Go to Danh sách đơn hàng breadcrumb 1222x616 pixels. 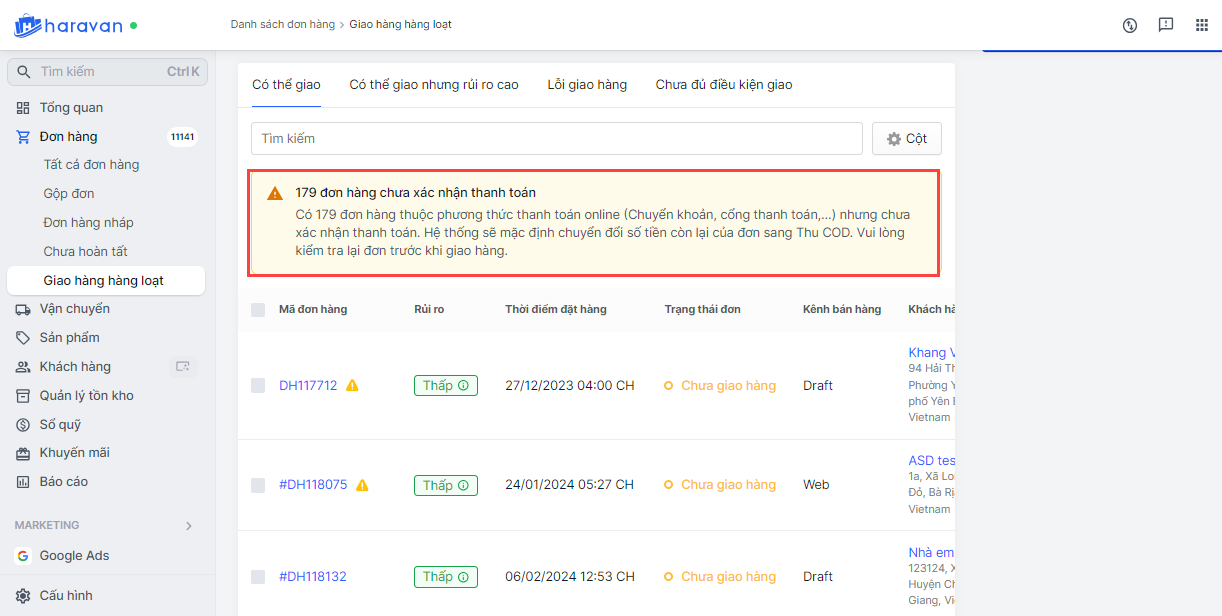282,24
